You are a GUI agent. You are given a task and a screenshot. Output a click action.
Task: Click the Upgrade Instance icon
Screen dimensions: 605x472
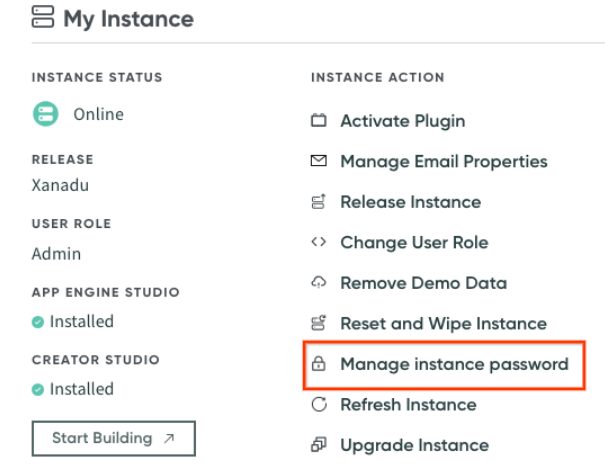tap(319, 445)
